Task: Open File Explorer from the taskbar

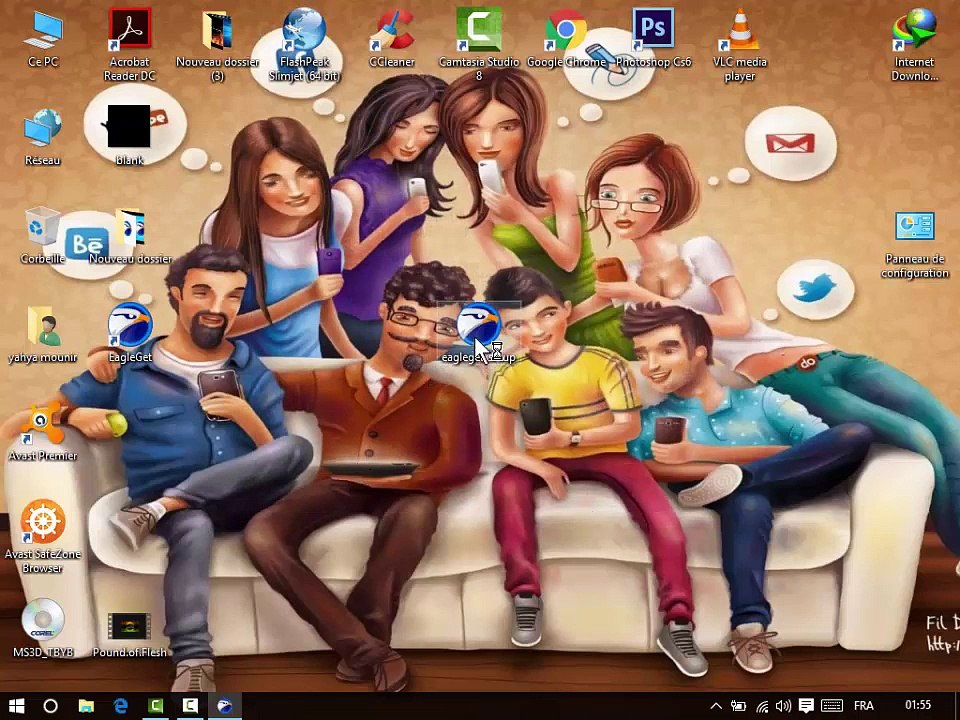Action: click(x=86, y=706)
